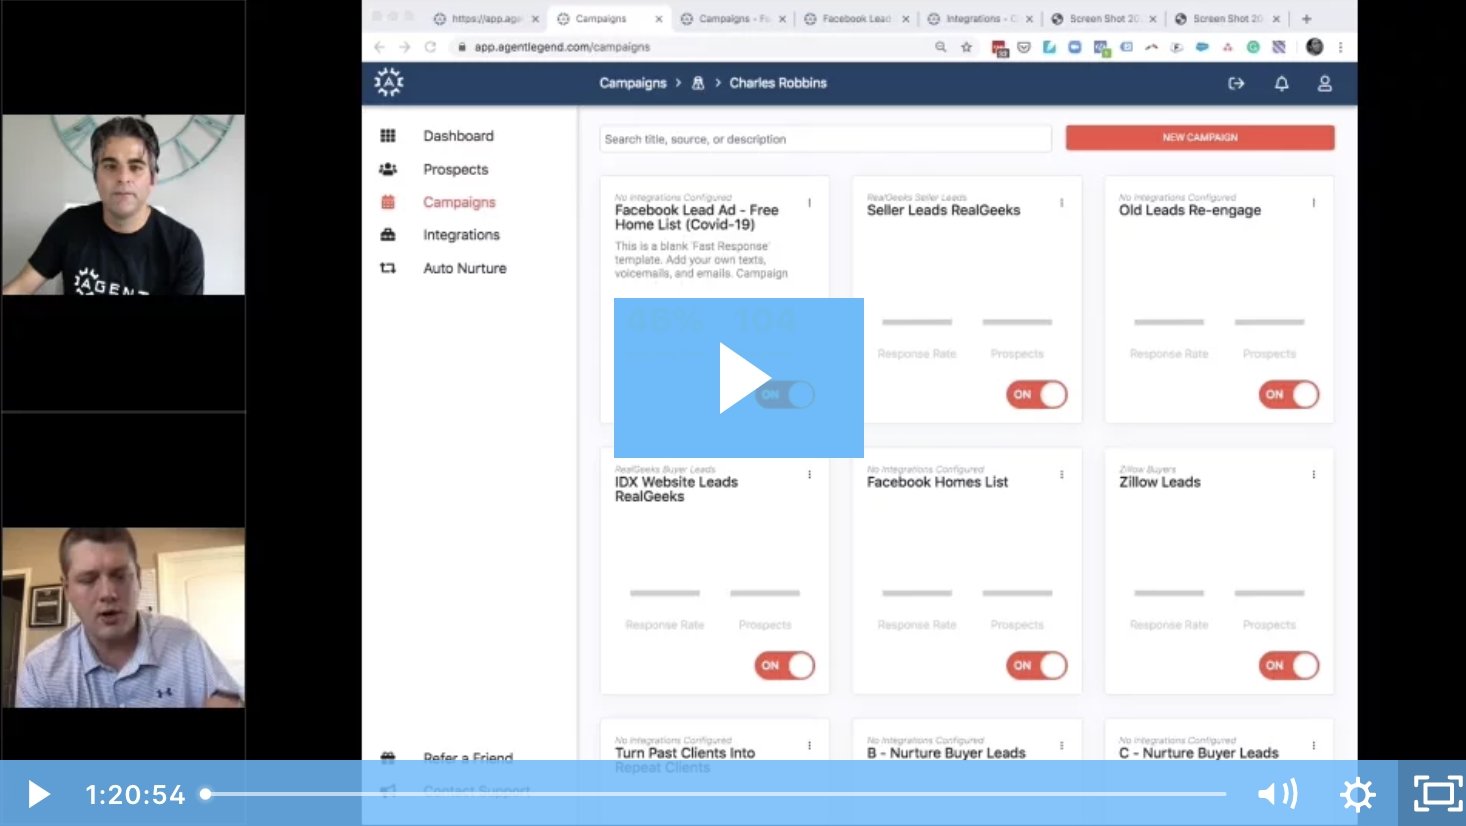Click Refer a Friend link

click(x=468, y=756)
